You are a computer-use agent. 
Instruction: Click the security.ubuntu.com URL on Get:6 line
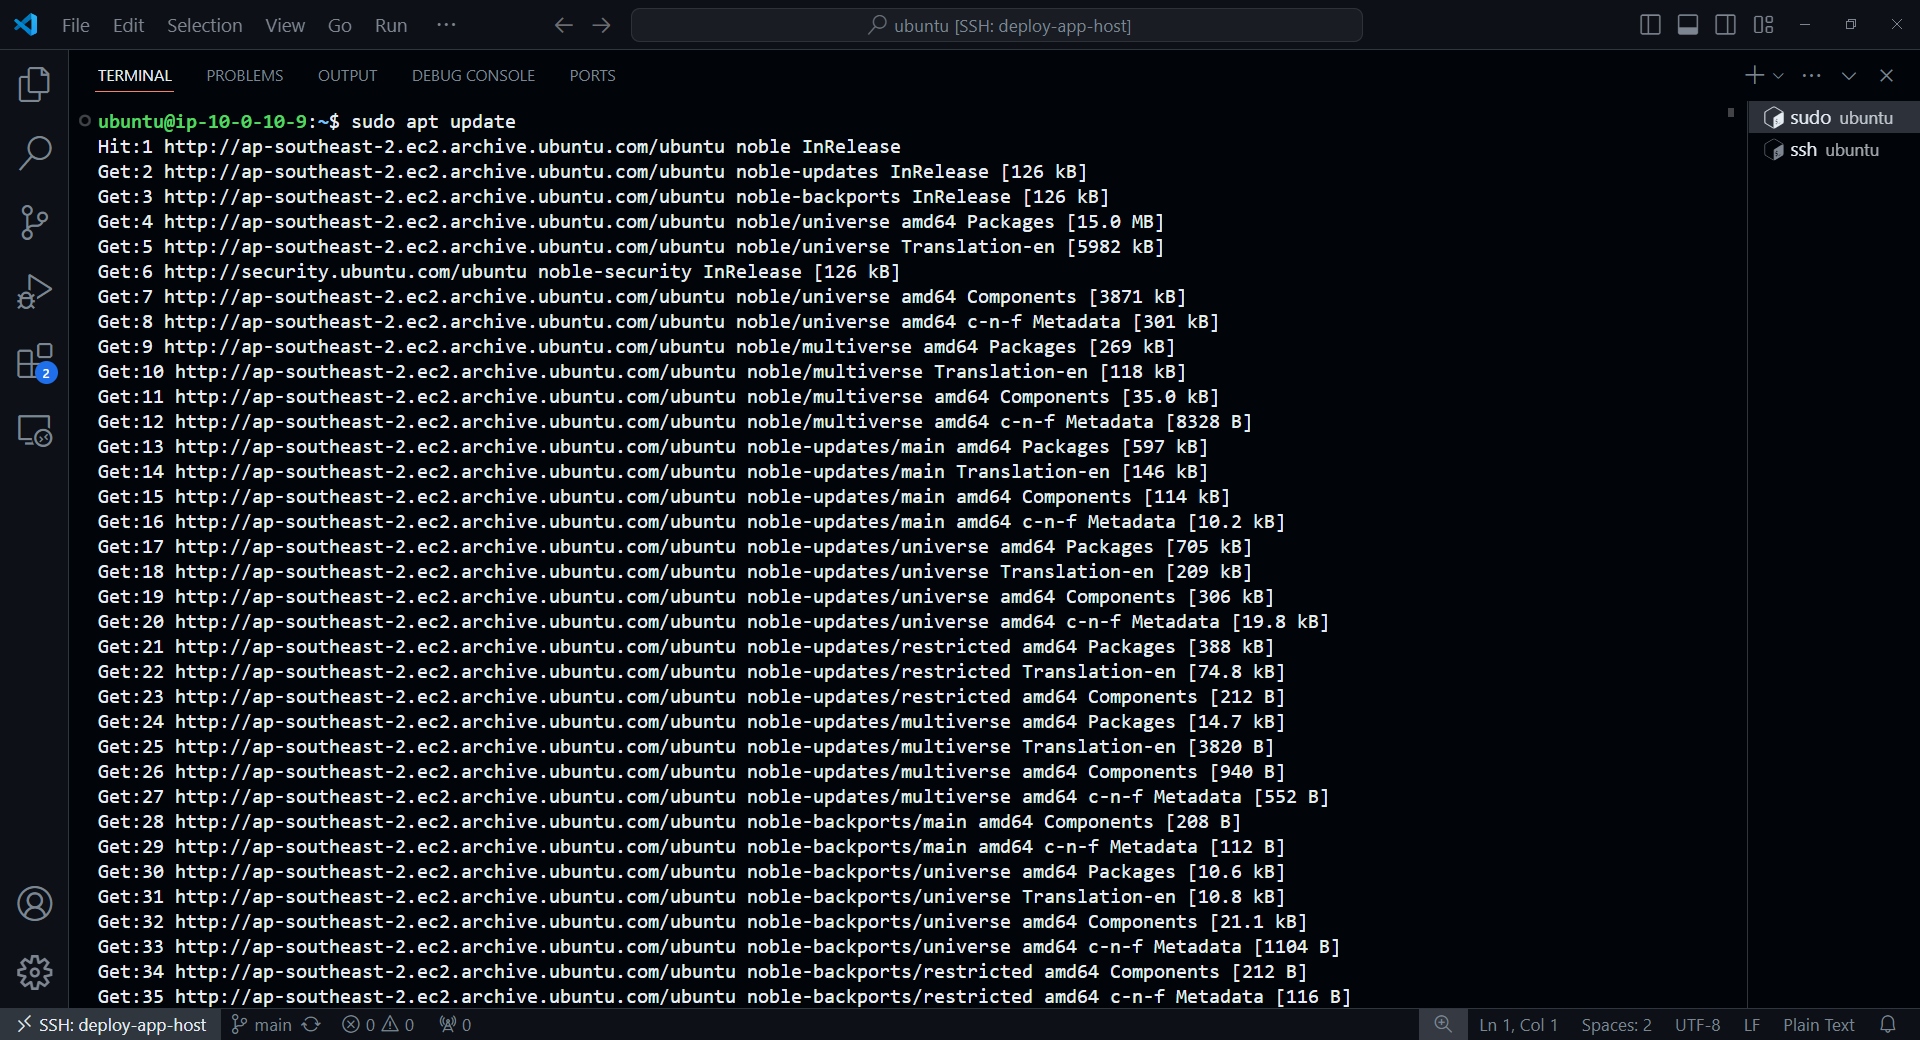click(x=345, y=271)
